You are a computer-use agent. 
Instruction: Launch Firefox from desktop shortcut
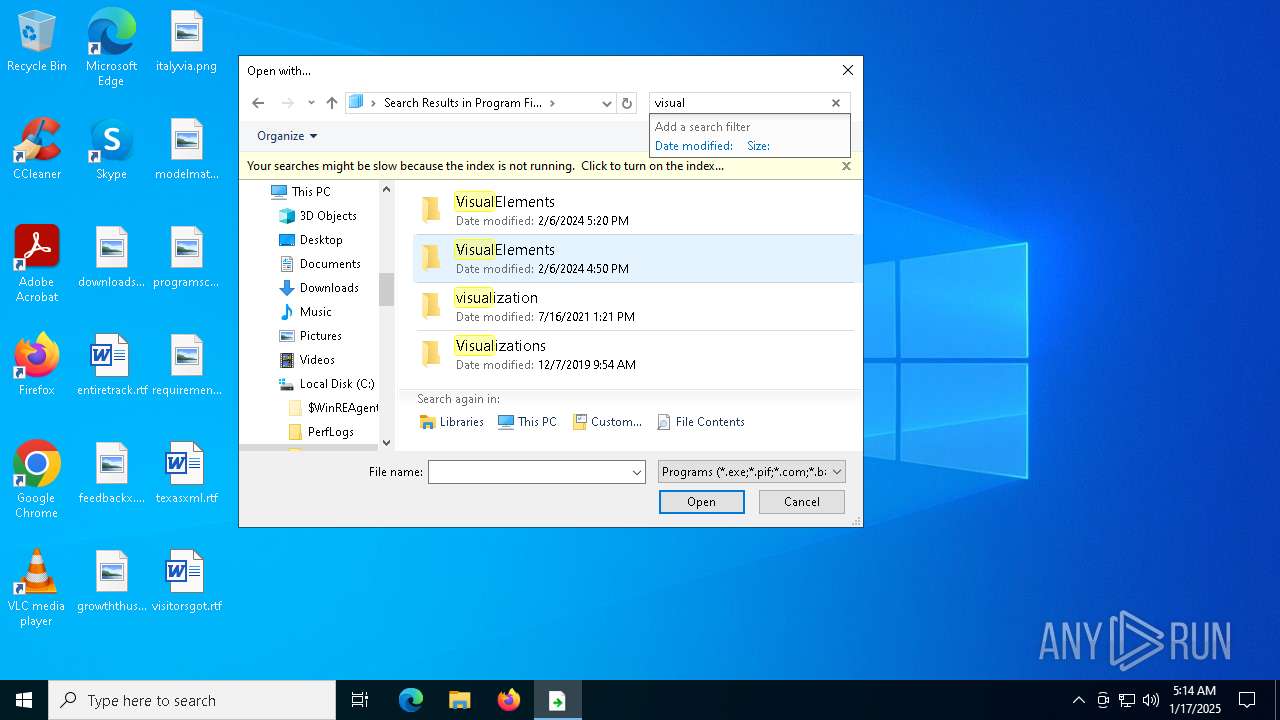coord(37,365)
